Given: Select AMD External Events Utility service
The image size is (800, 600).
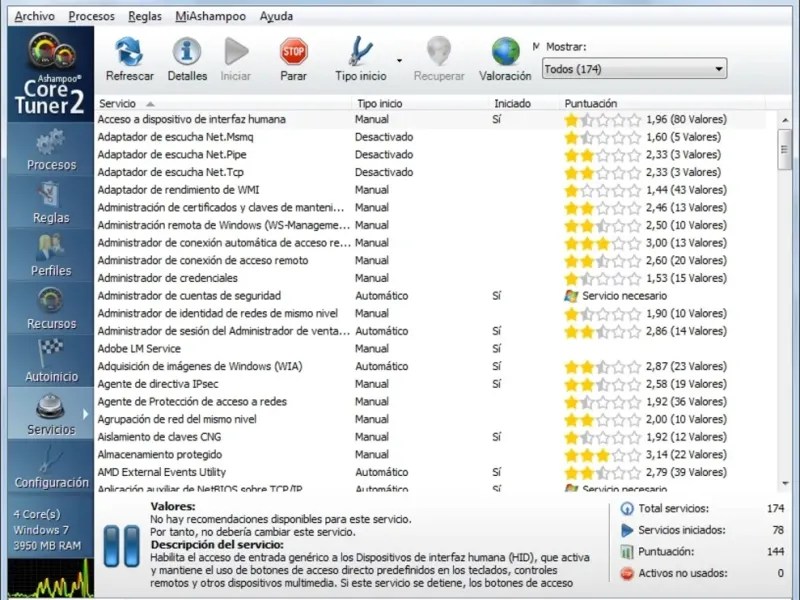Looking at the screenshot, I should (x=431, y=472).
